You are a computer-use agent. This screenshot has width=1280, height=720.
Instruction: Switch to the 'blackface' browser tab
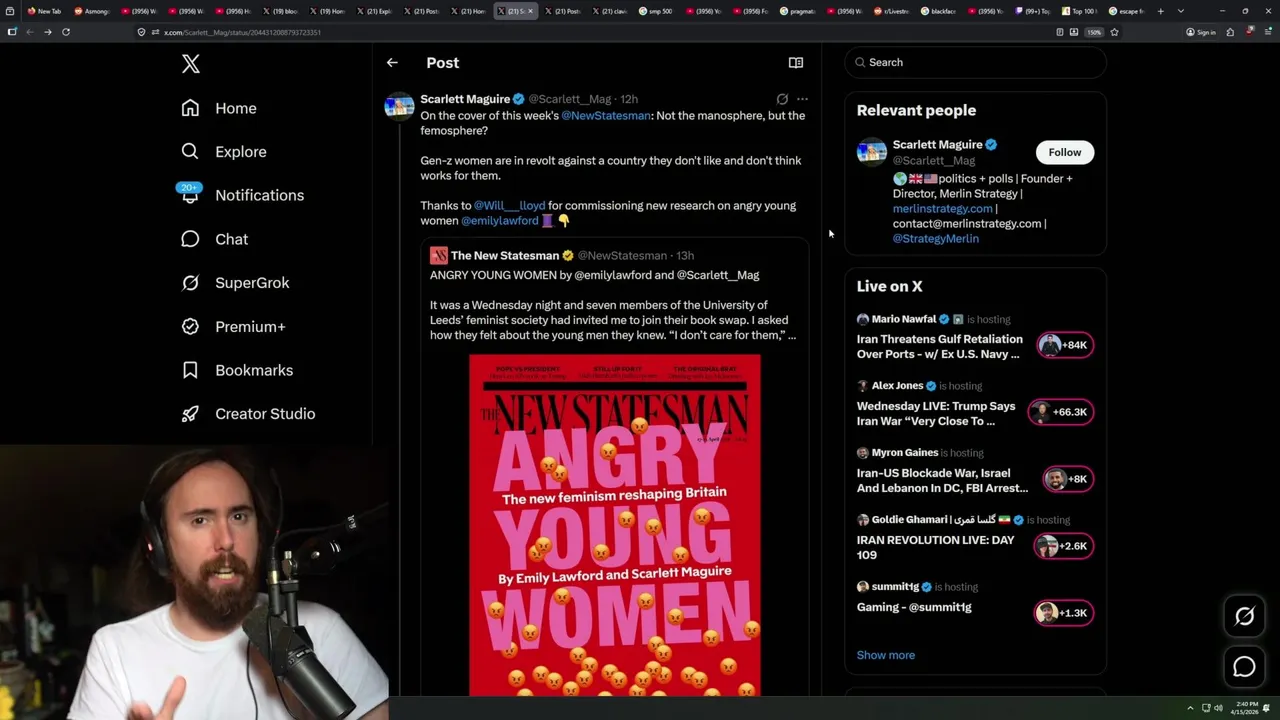tap(937, 11)
